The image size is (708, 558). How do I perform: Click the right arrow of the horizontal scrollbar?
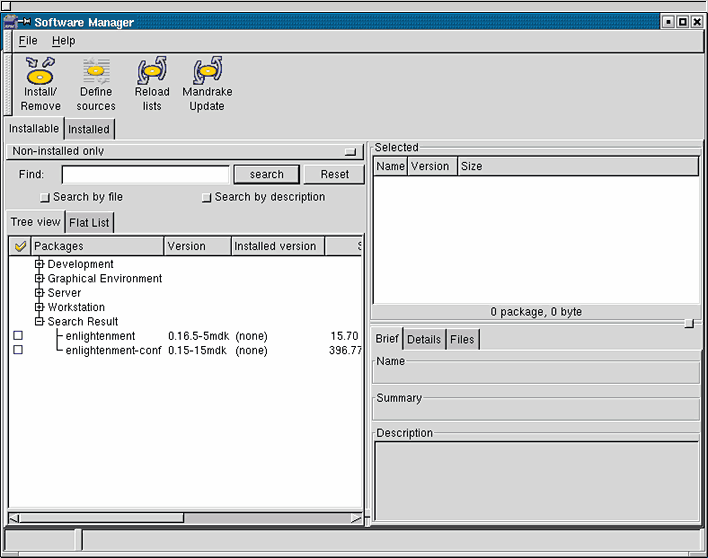coord(356,518)
